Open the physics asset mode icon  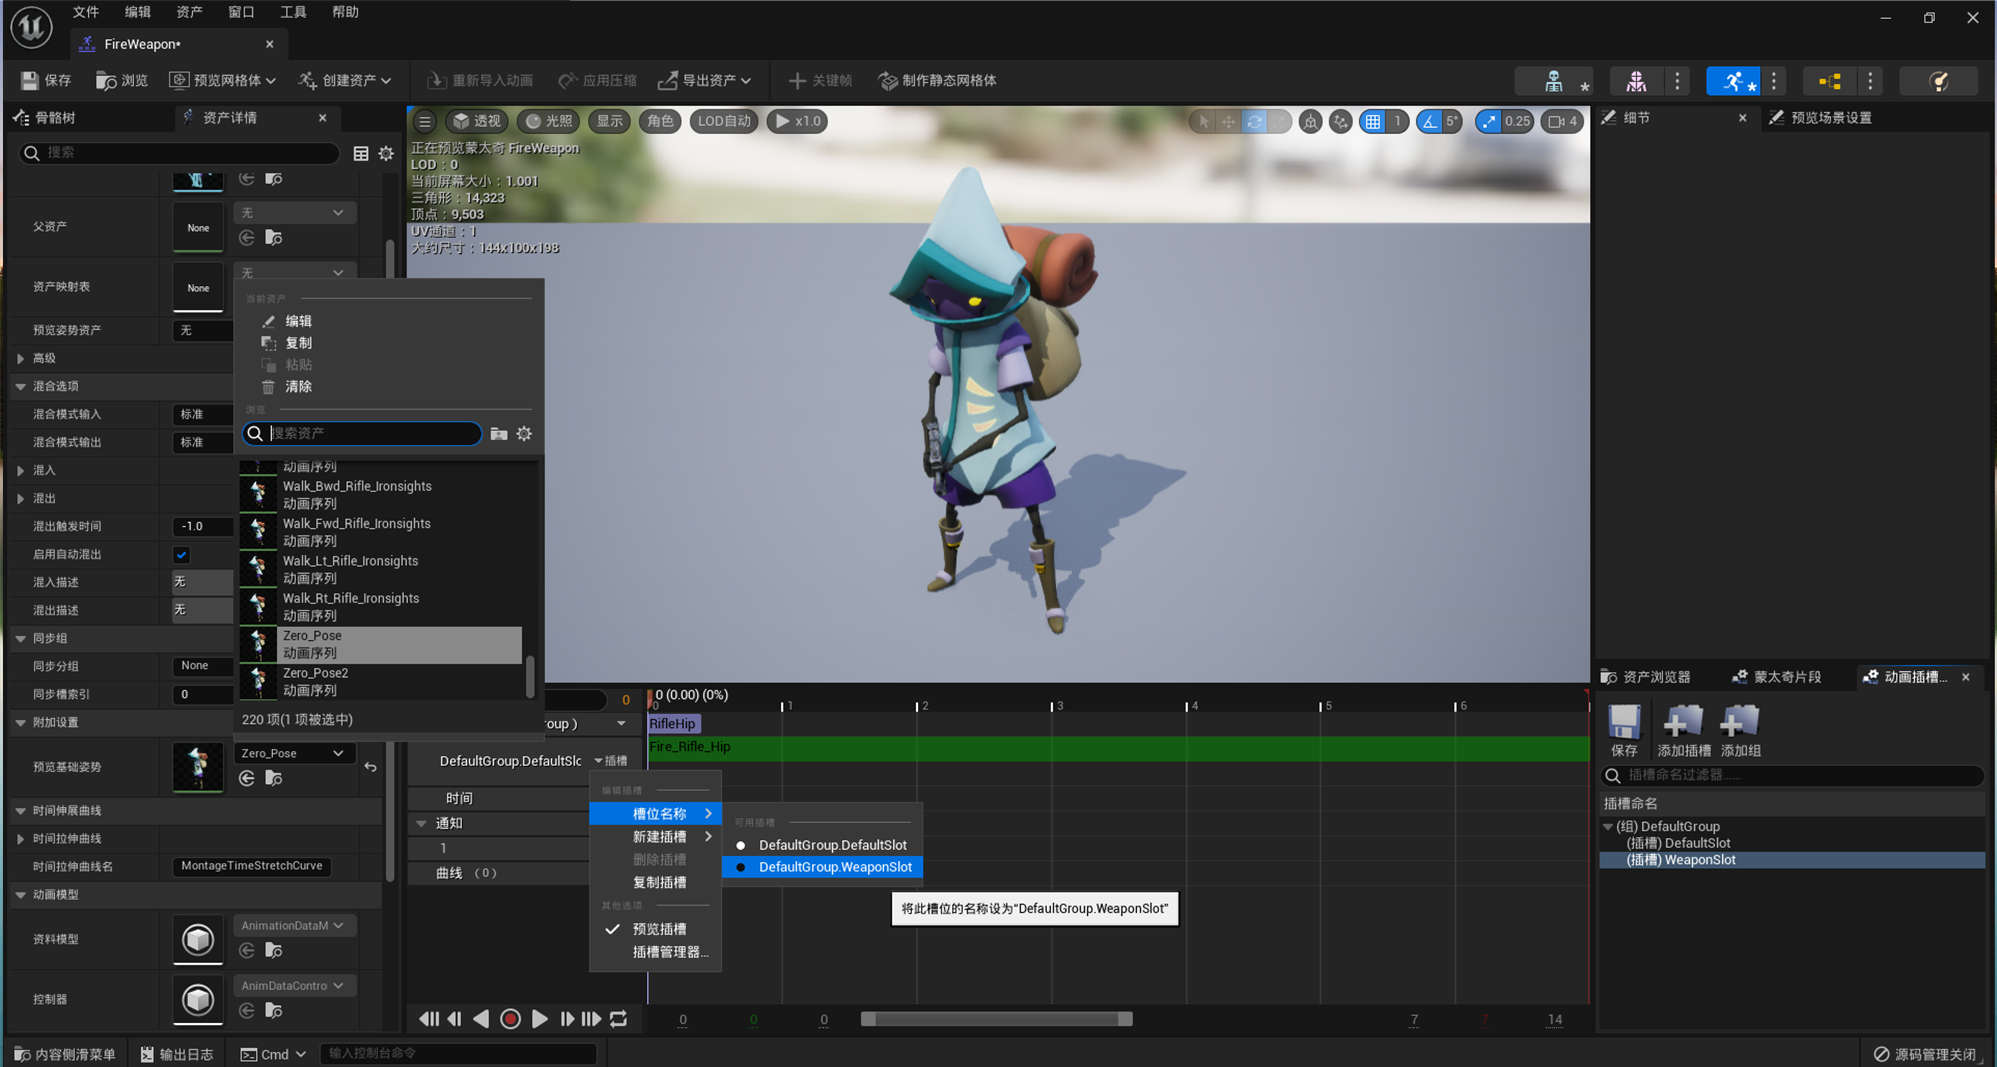[x=1939, y=81]
